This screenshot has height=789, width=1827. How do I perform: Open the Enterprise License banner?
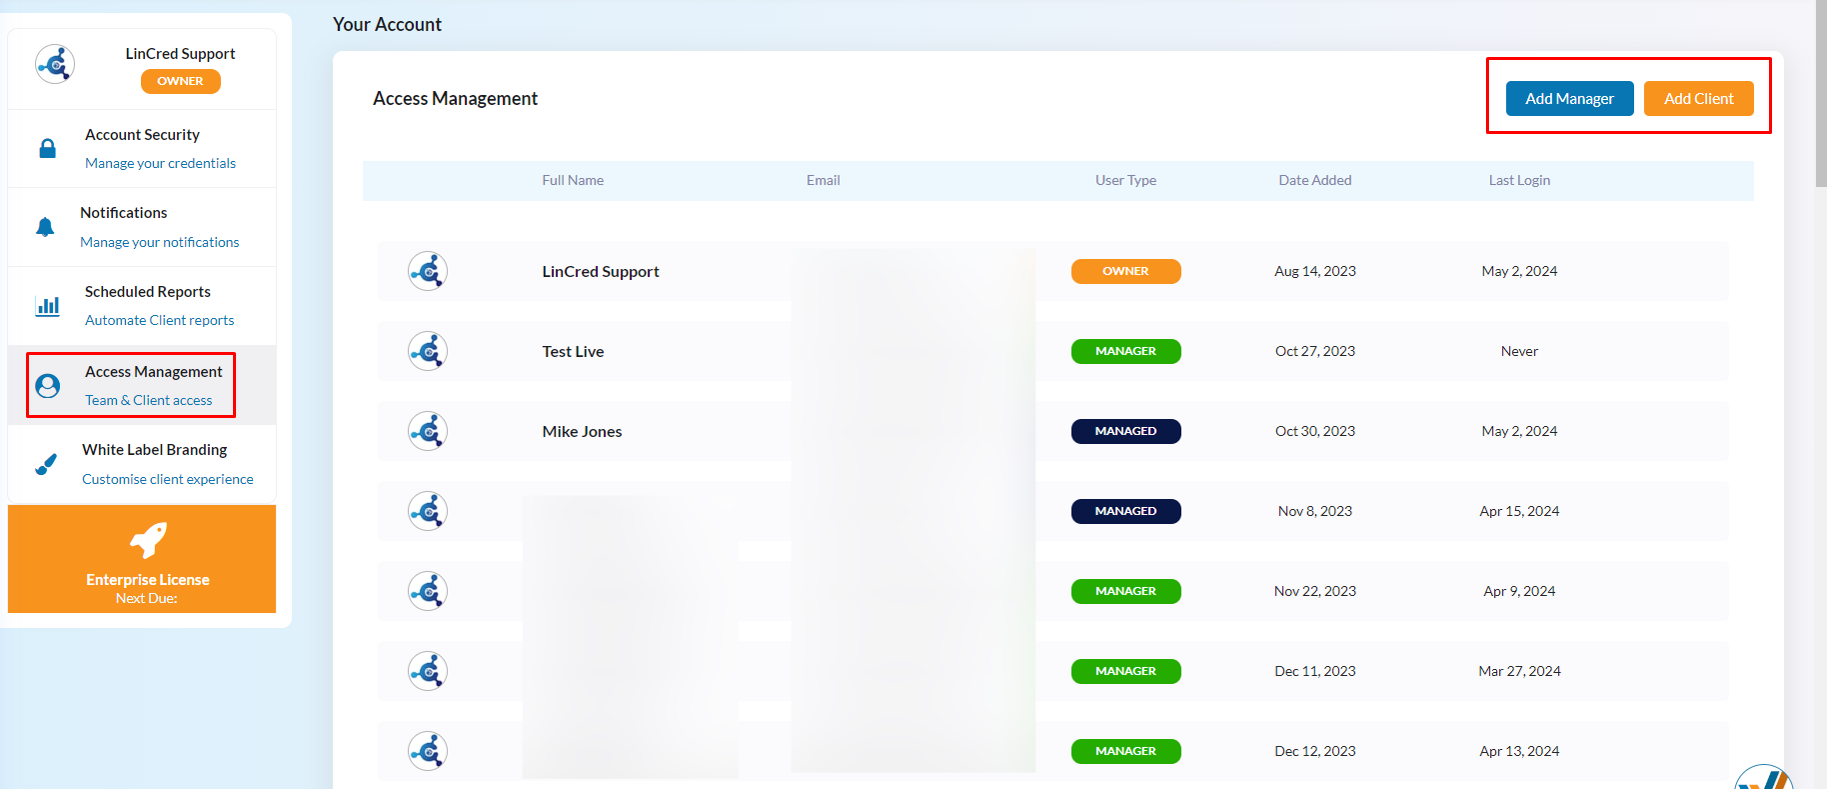pos(142,559)
